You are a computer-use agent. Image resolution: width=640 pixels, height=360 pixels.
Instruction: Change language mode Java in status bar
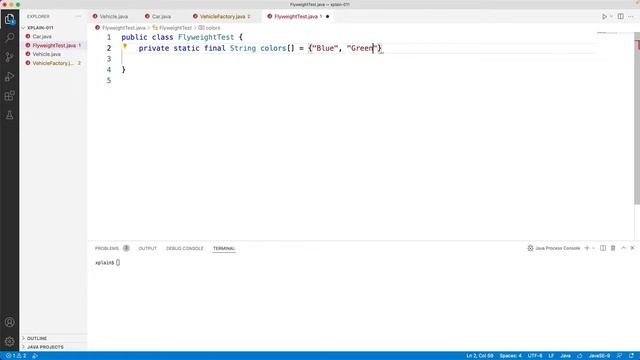(x=565, y=356)
